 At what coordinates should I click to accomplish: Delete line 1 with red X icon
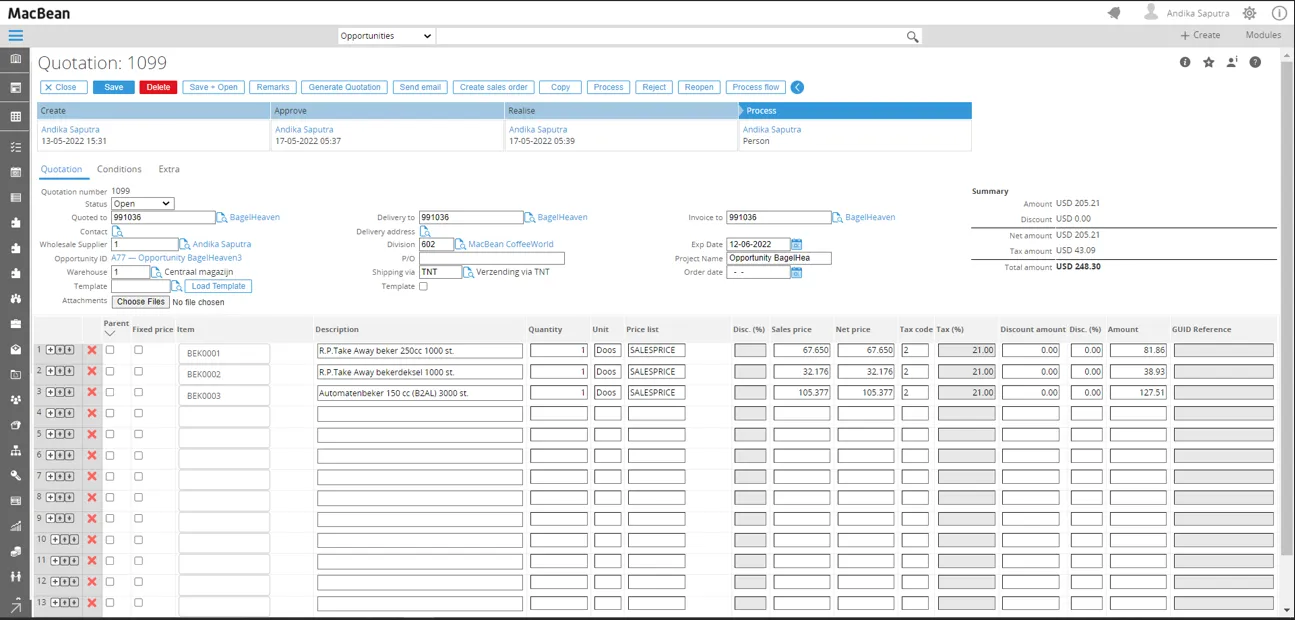[x=92, y=350]
